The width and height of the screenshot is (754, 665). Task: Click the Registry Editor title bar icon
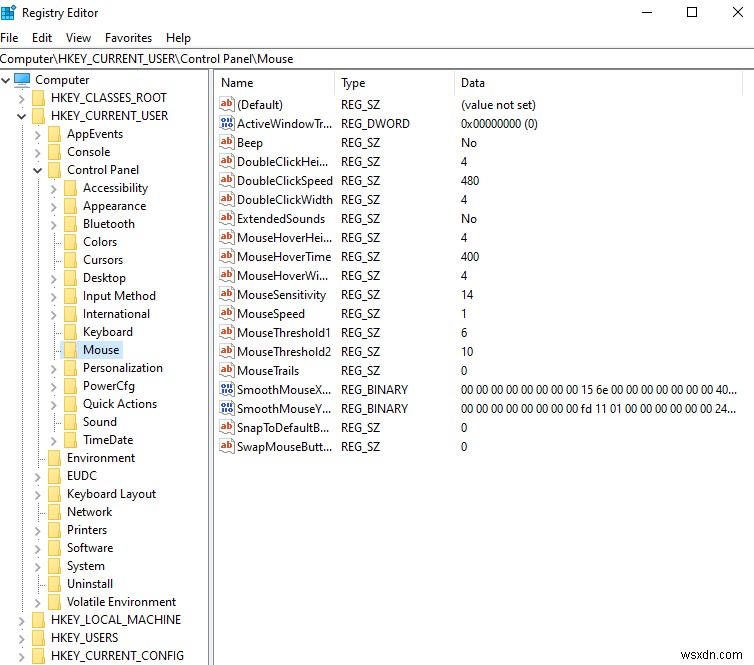(x=8, y=13)
